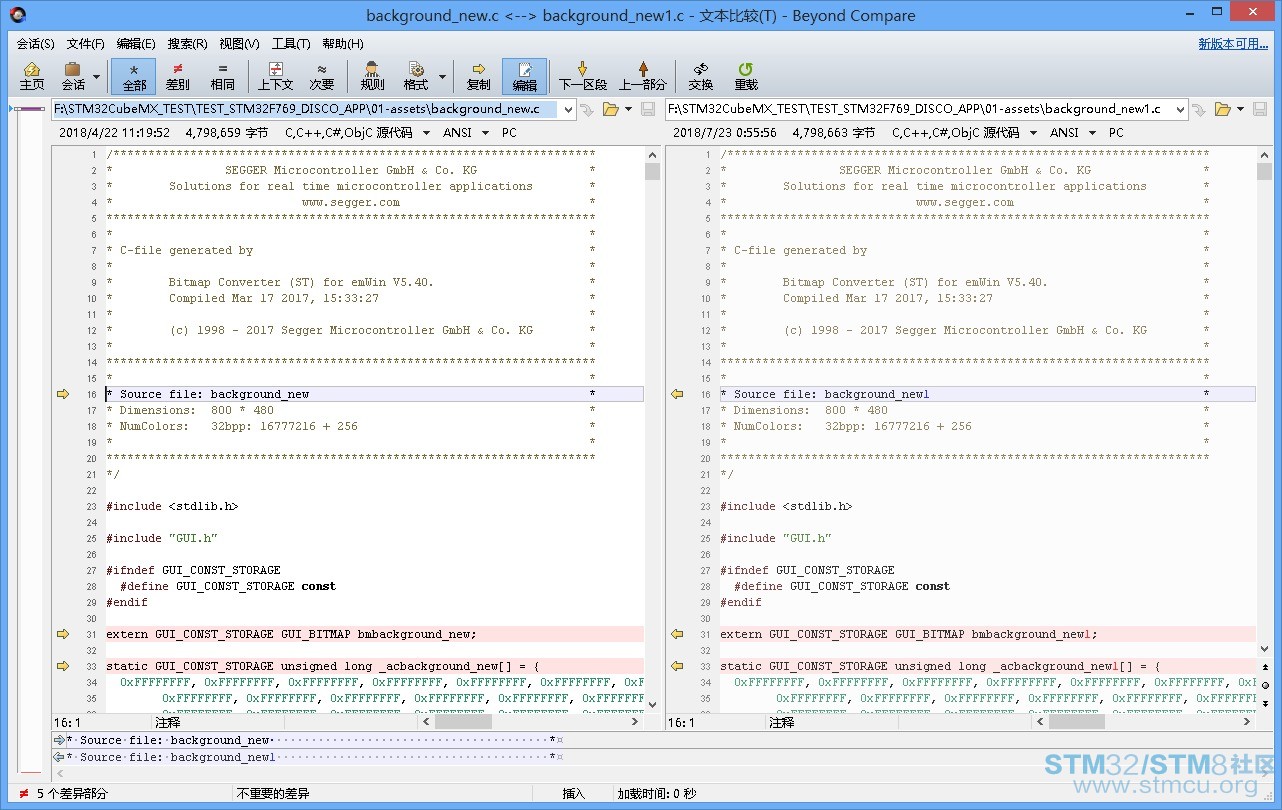Click the right pane line '#include "GUI.h"'

pos(776,538)
